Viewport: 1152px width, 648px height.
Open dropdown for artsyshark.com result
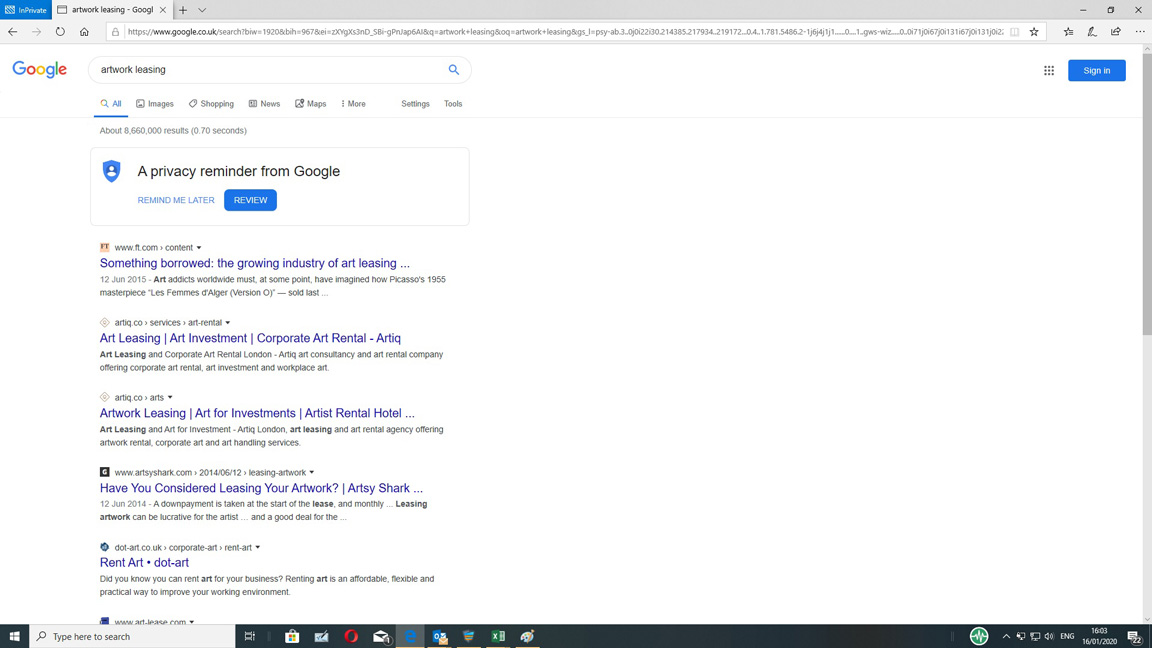(312, 473)
